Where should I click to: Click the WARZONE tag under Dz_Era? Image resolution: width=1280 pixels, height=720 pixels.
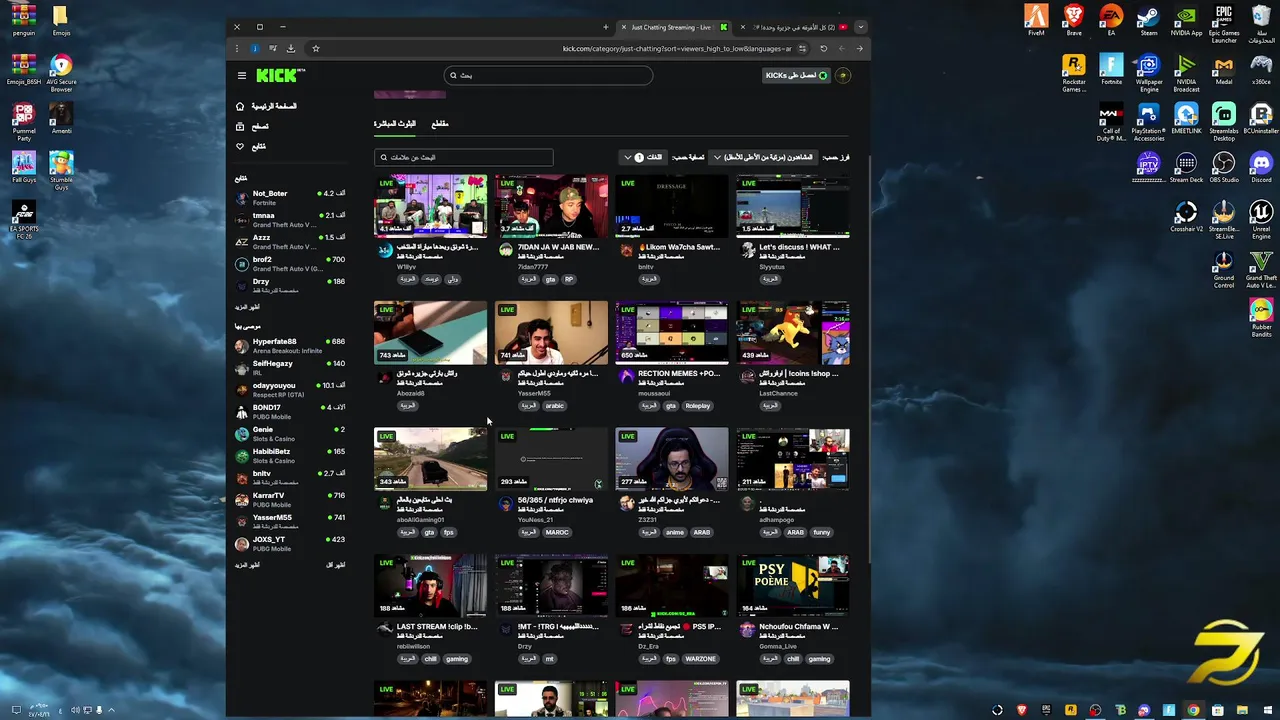coord(702,659)
